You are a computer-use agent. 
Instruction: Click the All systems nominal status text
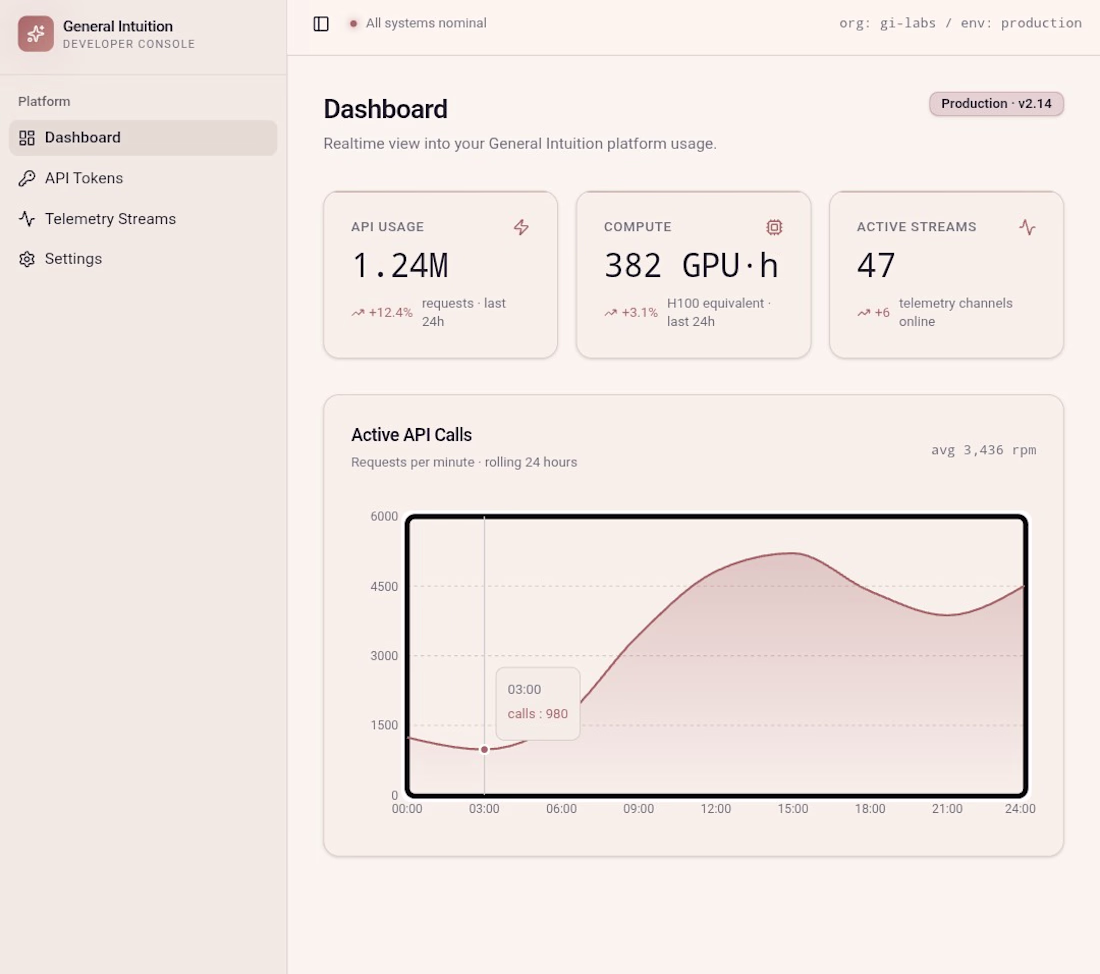click(426, 23)
